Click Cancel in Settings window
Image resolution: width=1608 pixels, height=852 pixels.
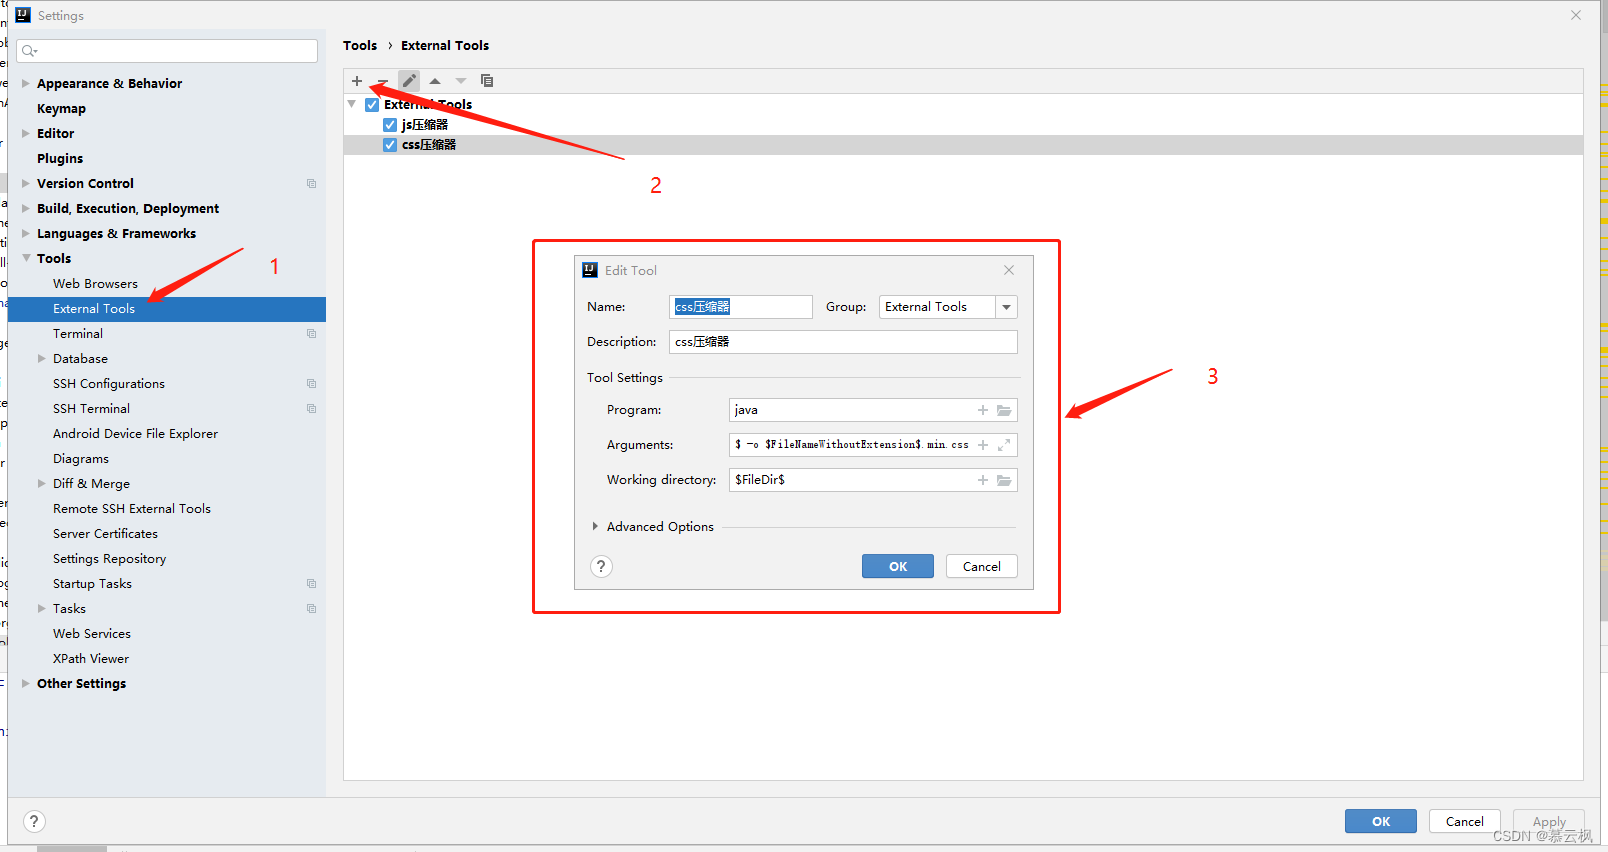1465,821
